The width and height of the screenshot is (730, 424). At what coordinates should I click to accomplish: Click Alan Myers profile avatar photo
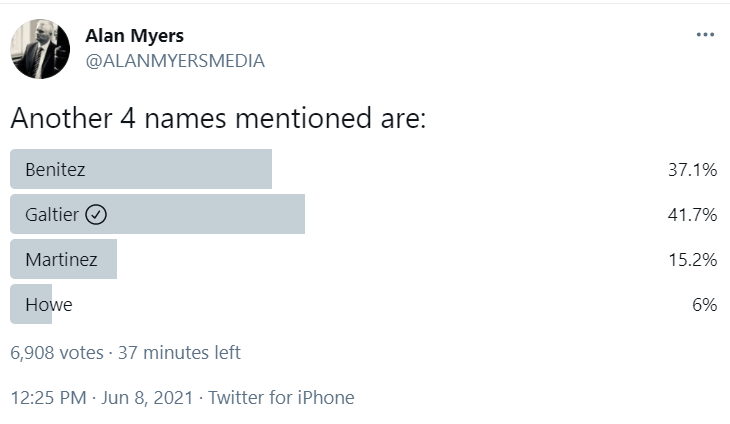coord(40,49)
